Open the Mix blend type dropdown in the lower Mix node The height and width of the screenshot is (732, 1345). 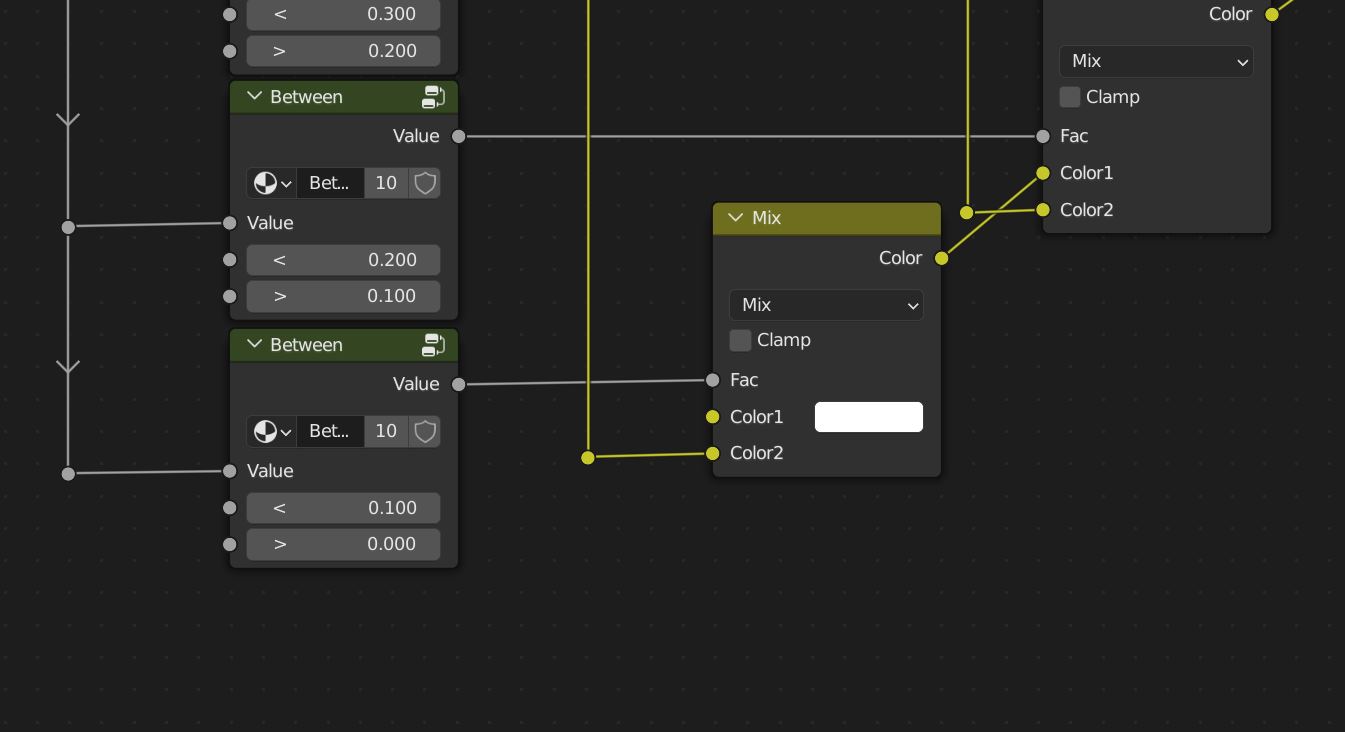(x=826, y=306)
